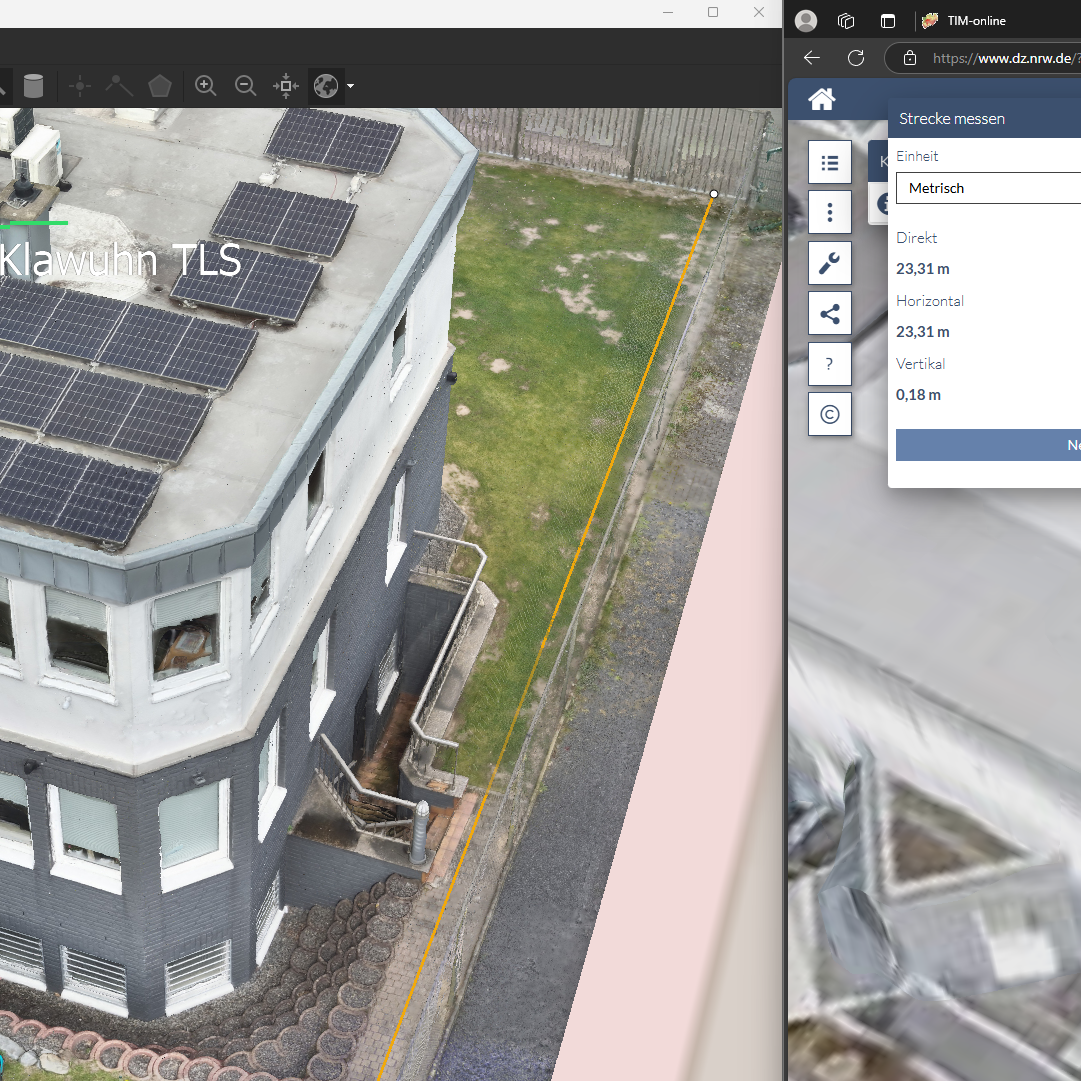Click the Direkt value 23,31 m
Screen dimensions: 1081x1081
point(923,269)
